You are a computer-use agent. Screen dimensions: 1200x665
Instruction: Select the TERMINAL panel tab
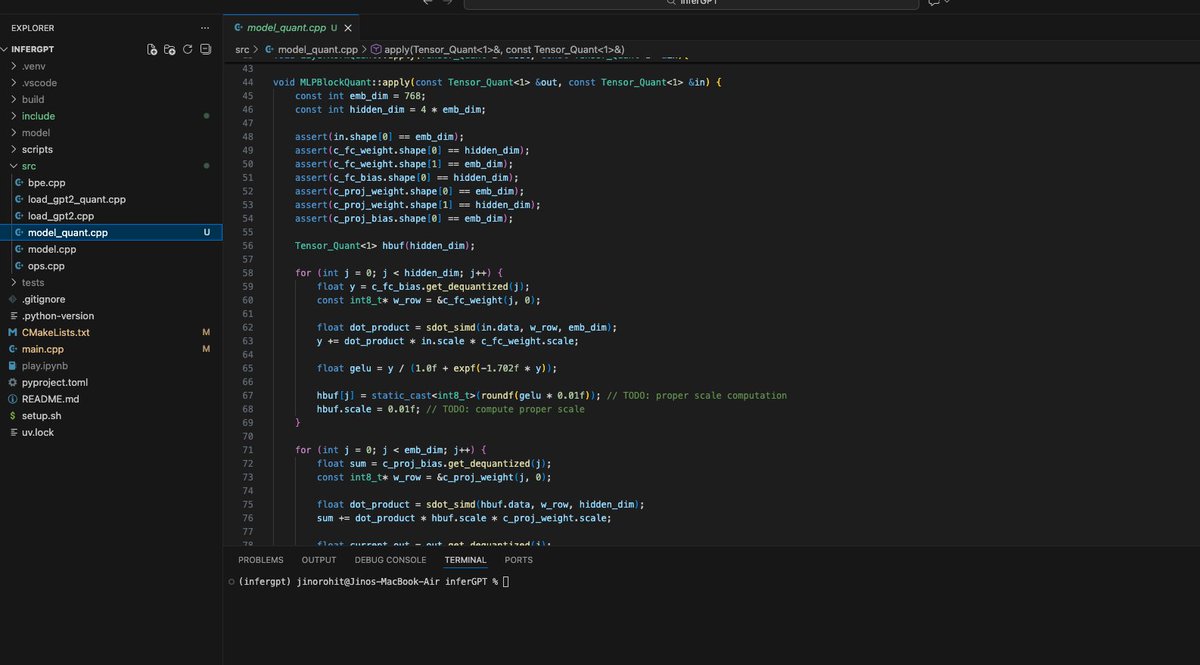[466, 560]
